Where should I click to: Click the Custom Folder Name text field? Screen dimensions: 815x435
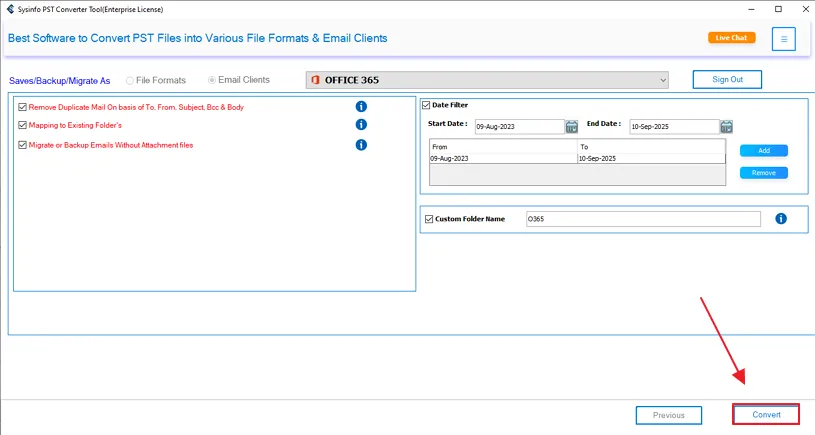click(x=642, y=219)
